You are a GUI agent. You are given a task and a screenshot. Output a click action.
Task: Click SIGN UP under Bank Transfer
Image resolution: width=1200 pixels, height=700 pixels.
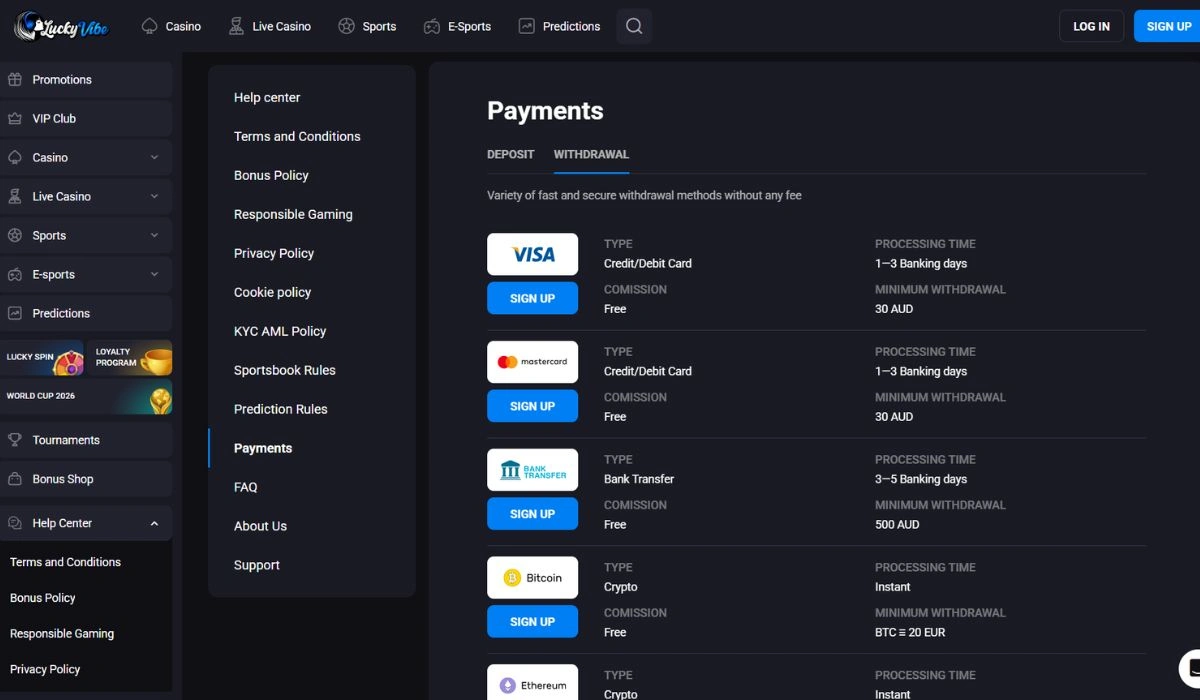tap(532, 514)
